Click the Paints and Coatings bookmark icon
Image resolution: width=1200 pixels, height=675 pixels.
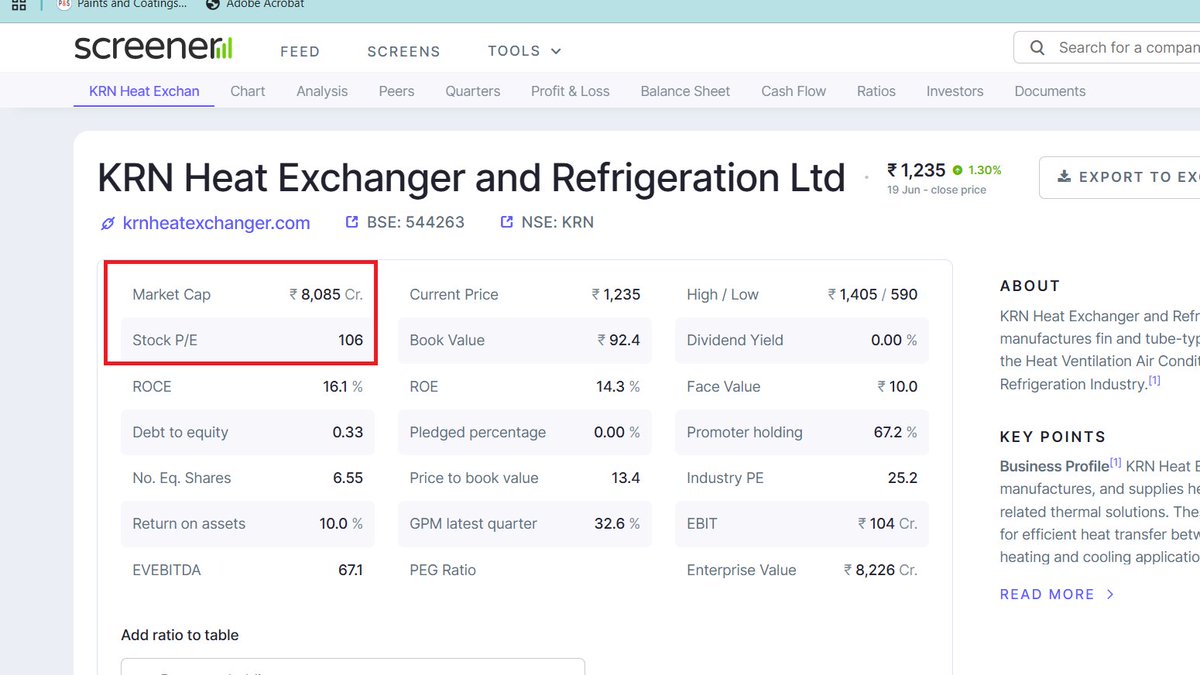coord(64,4)
